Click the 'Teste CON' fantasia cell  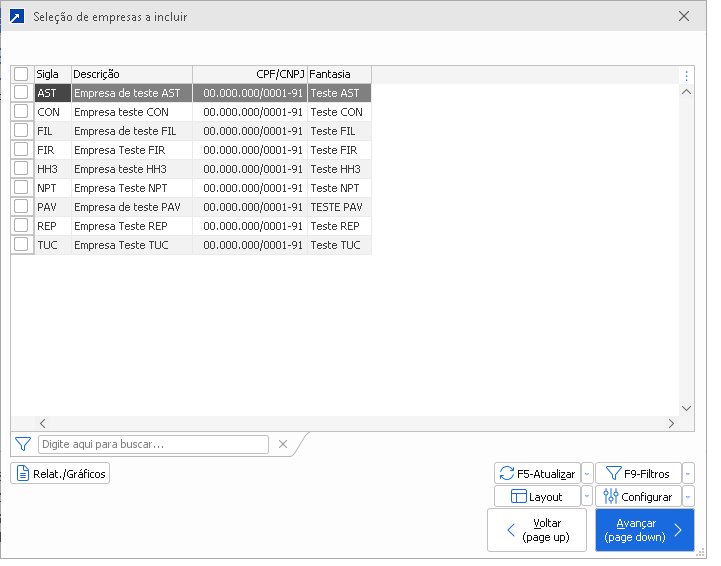pos(339,112)
